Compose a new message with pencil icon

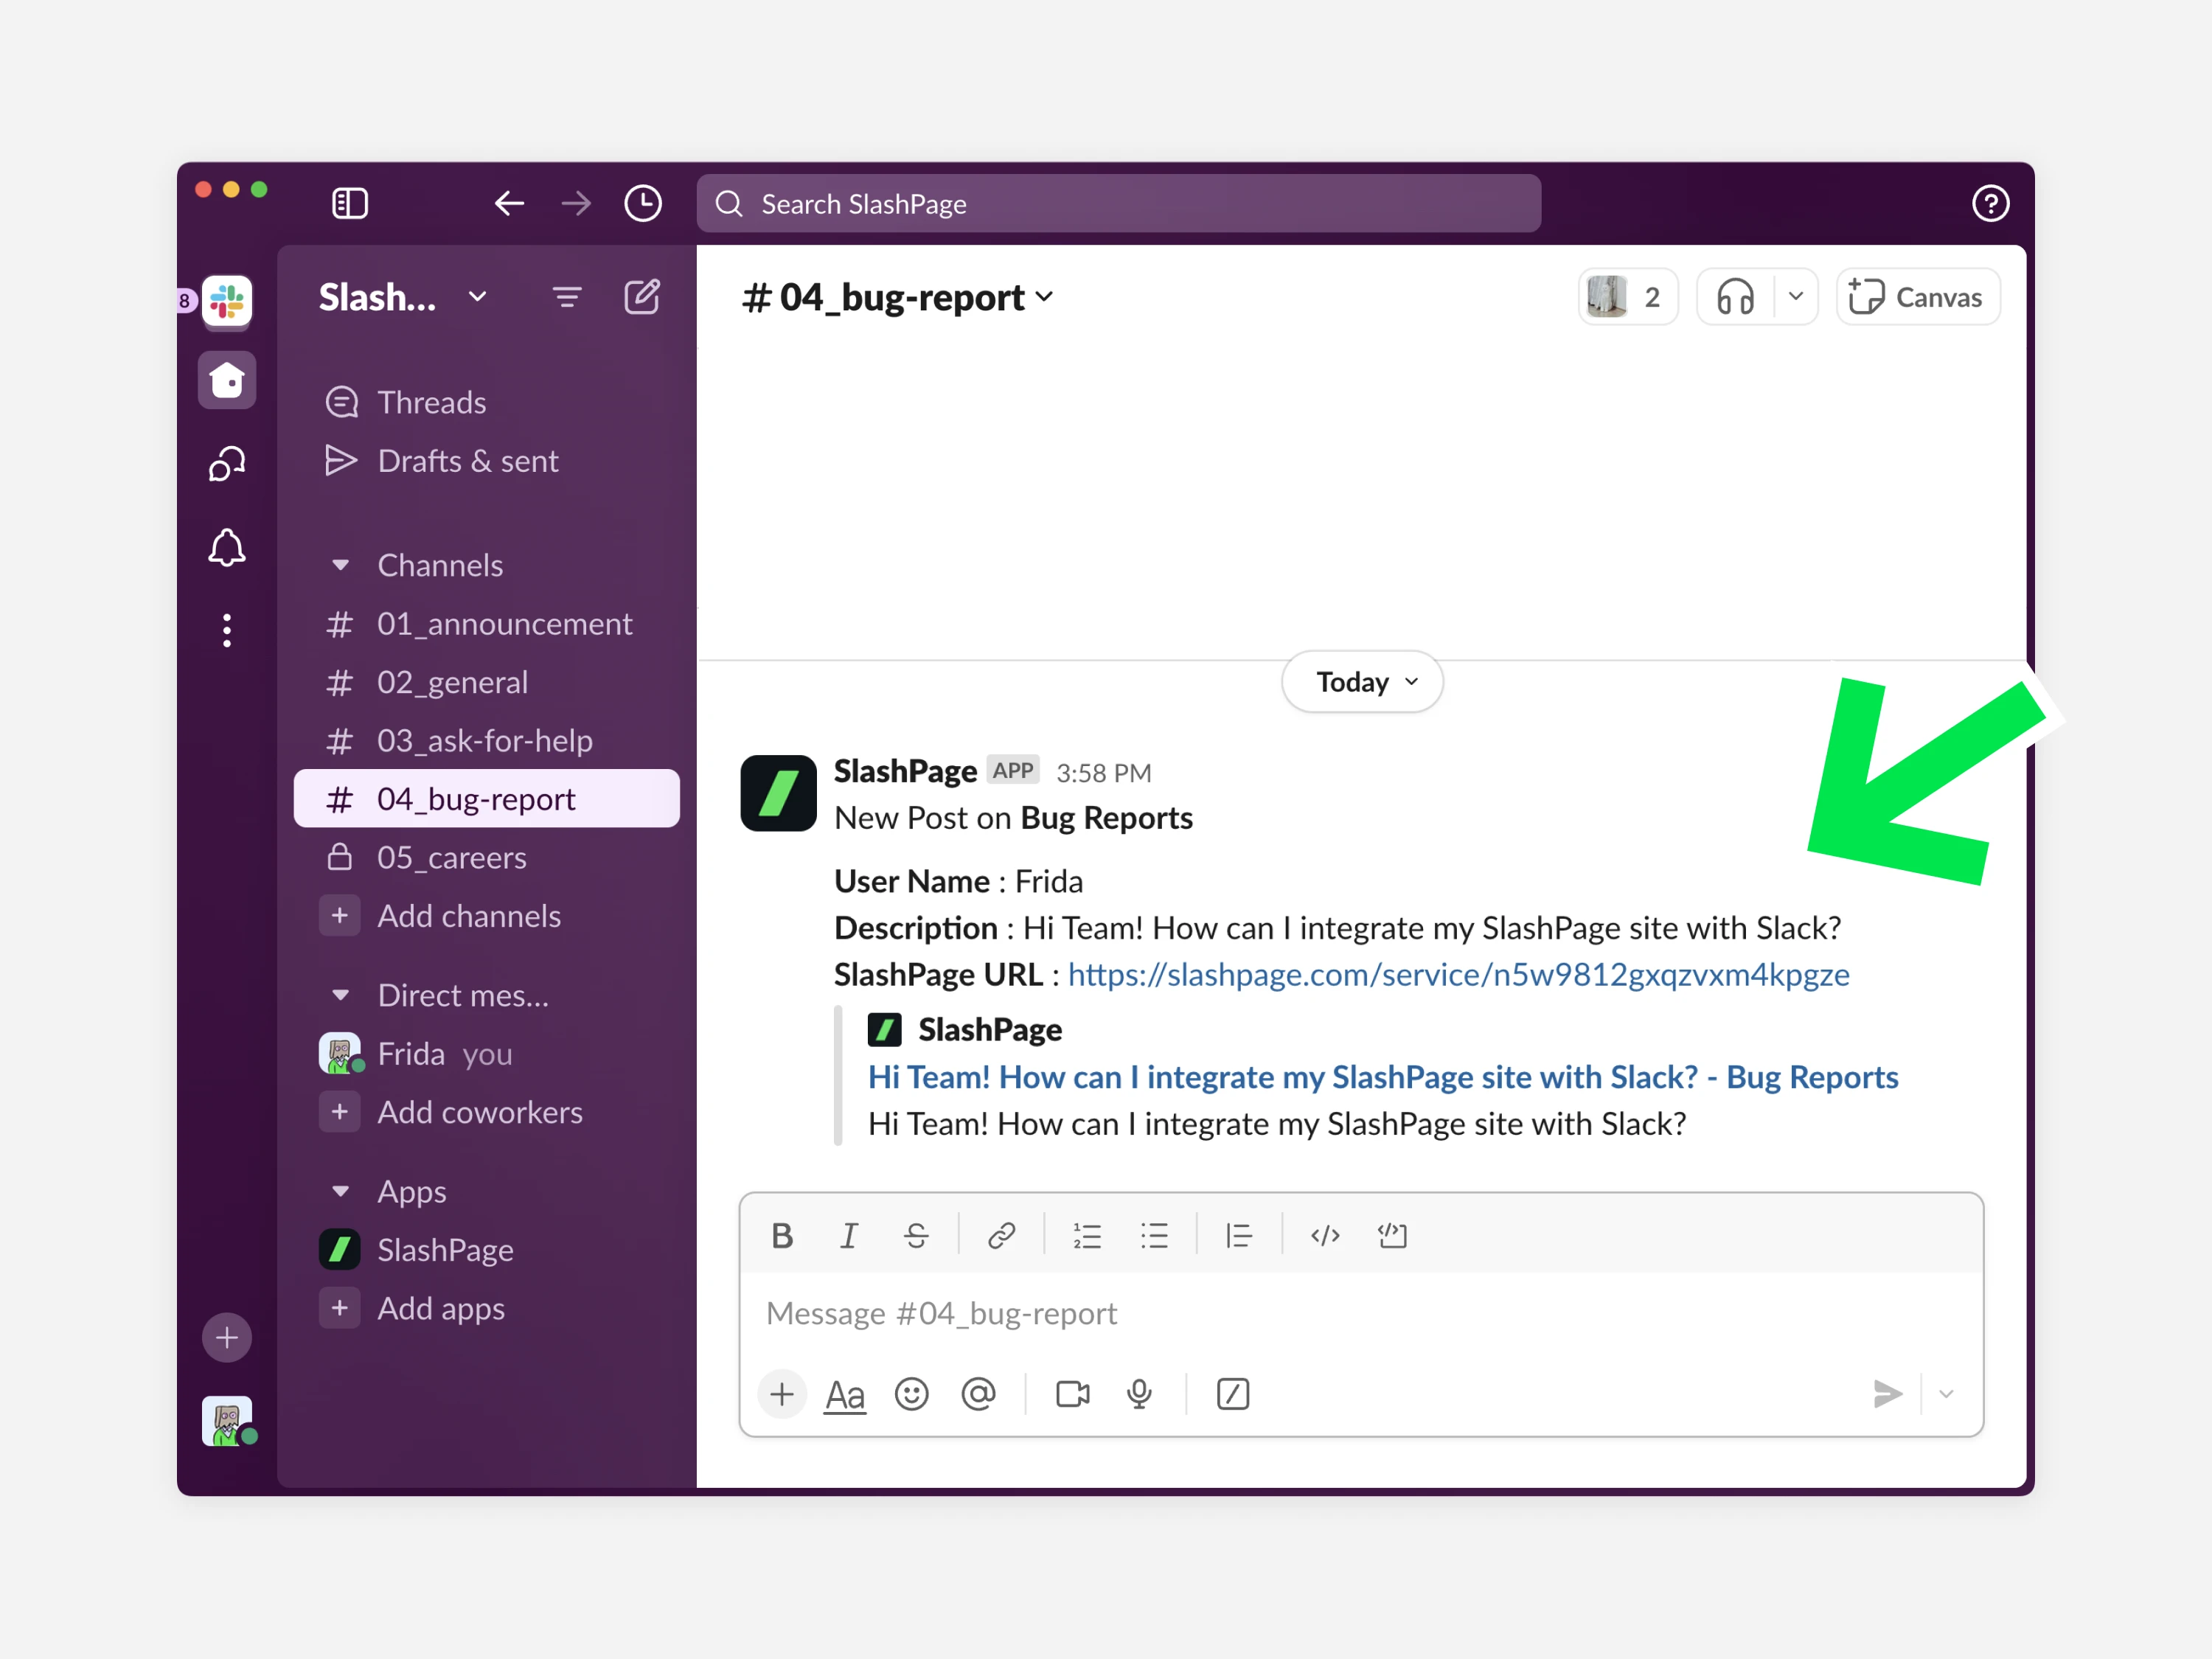click(642, 297)
